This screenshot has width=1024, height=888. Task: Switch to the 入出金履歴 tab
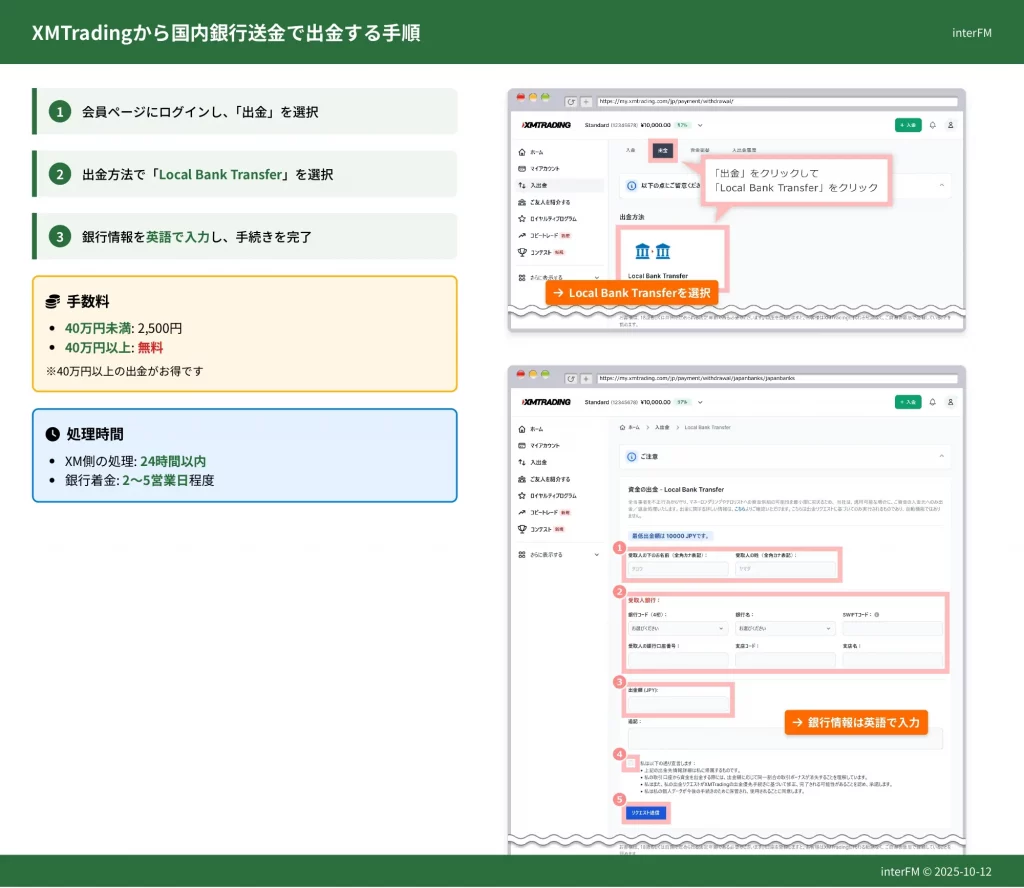[x=746, y=150]
